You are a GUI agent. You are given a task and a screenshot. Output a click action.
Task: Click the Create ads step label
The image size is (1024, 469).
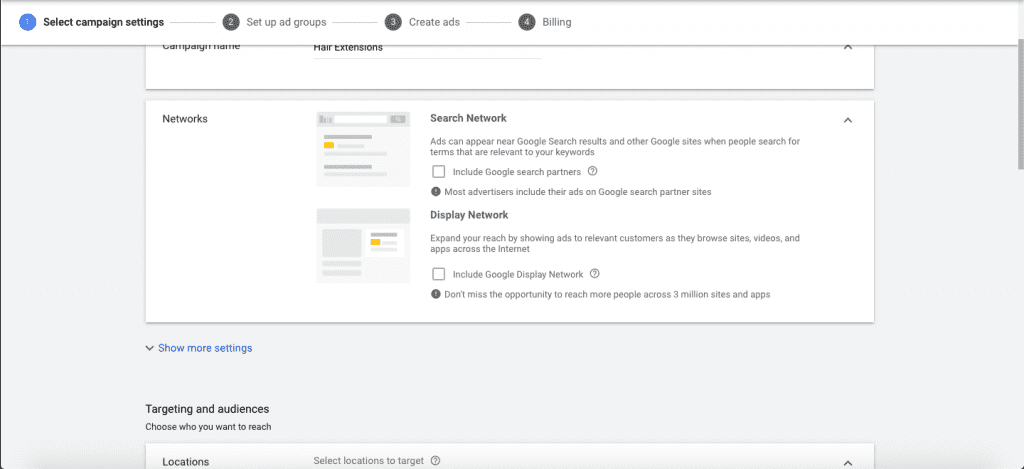tap(434, 22)
